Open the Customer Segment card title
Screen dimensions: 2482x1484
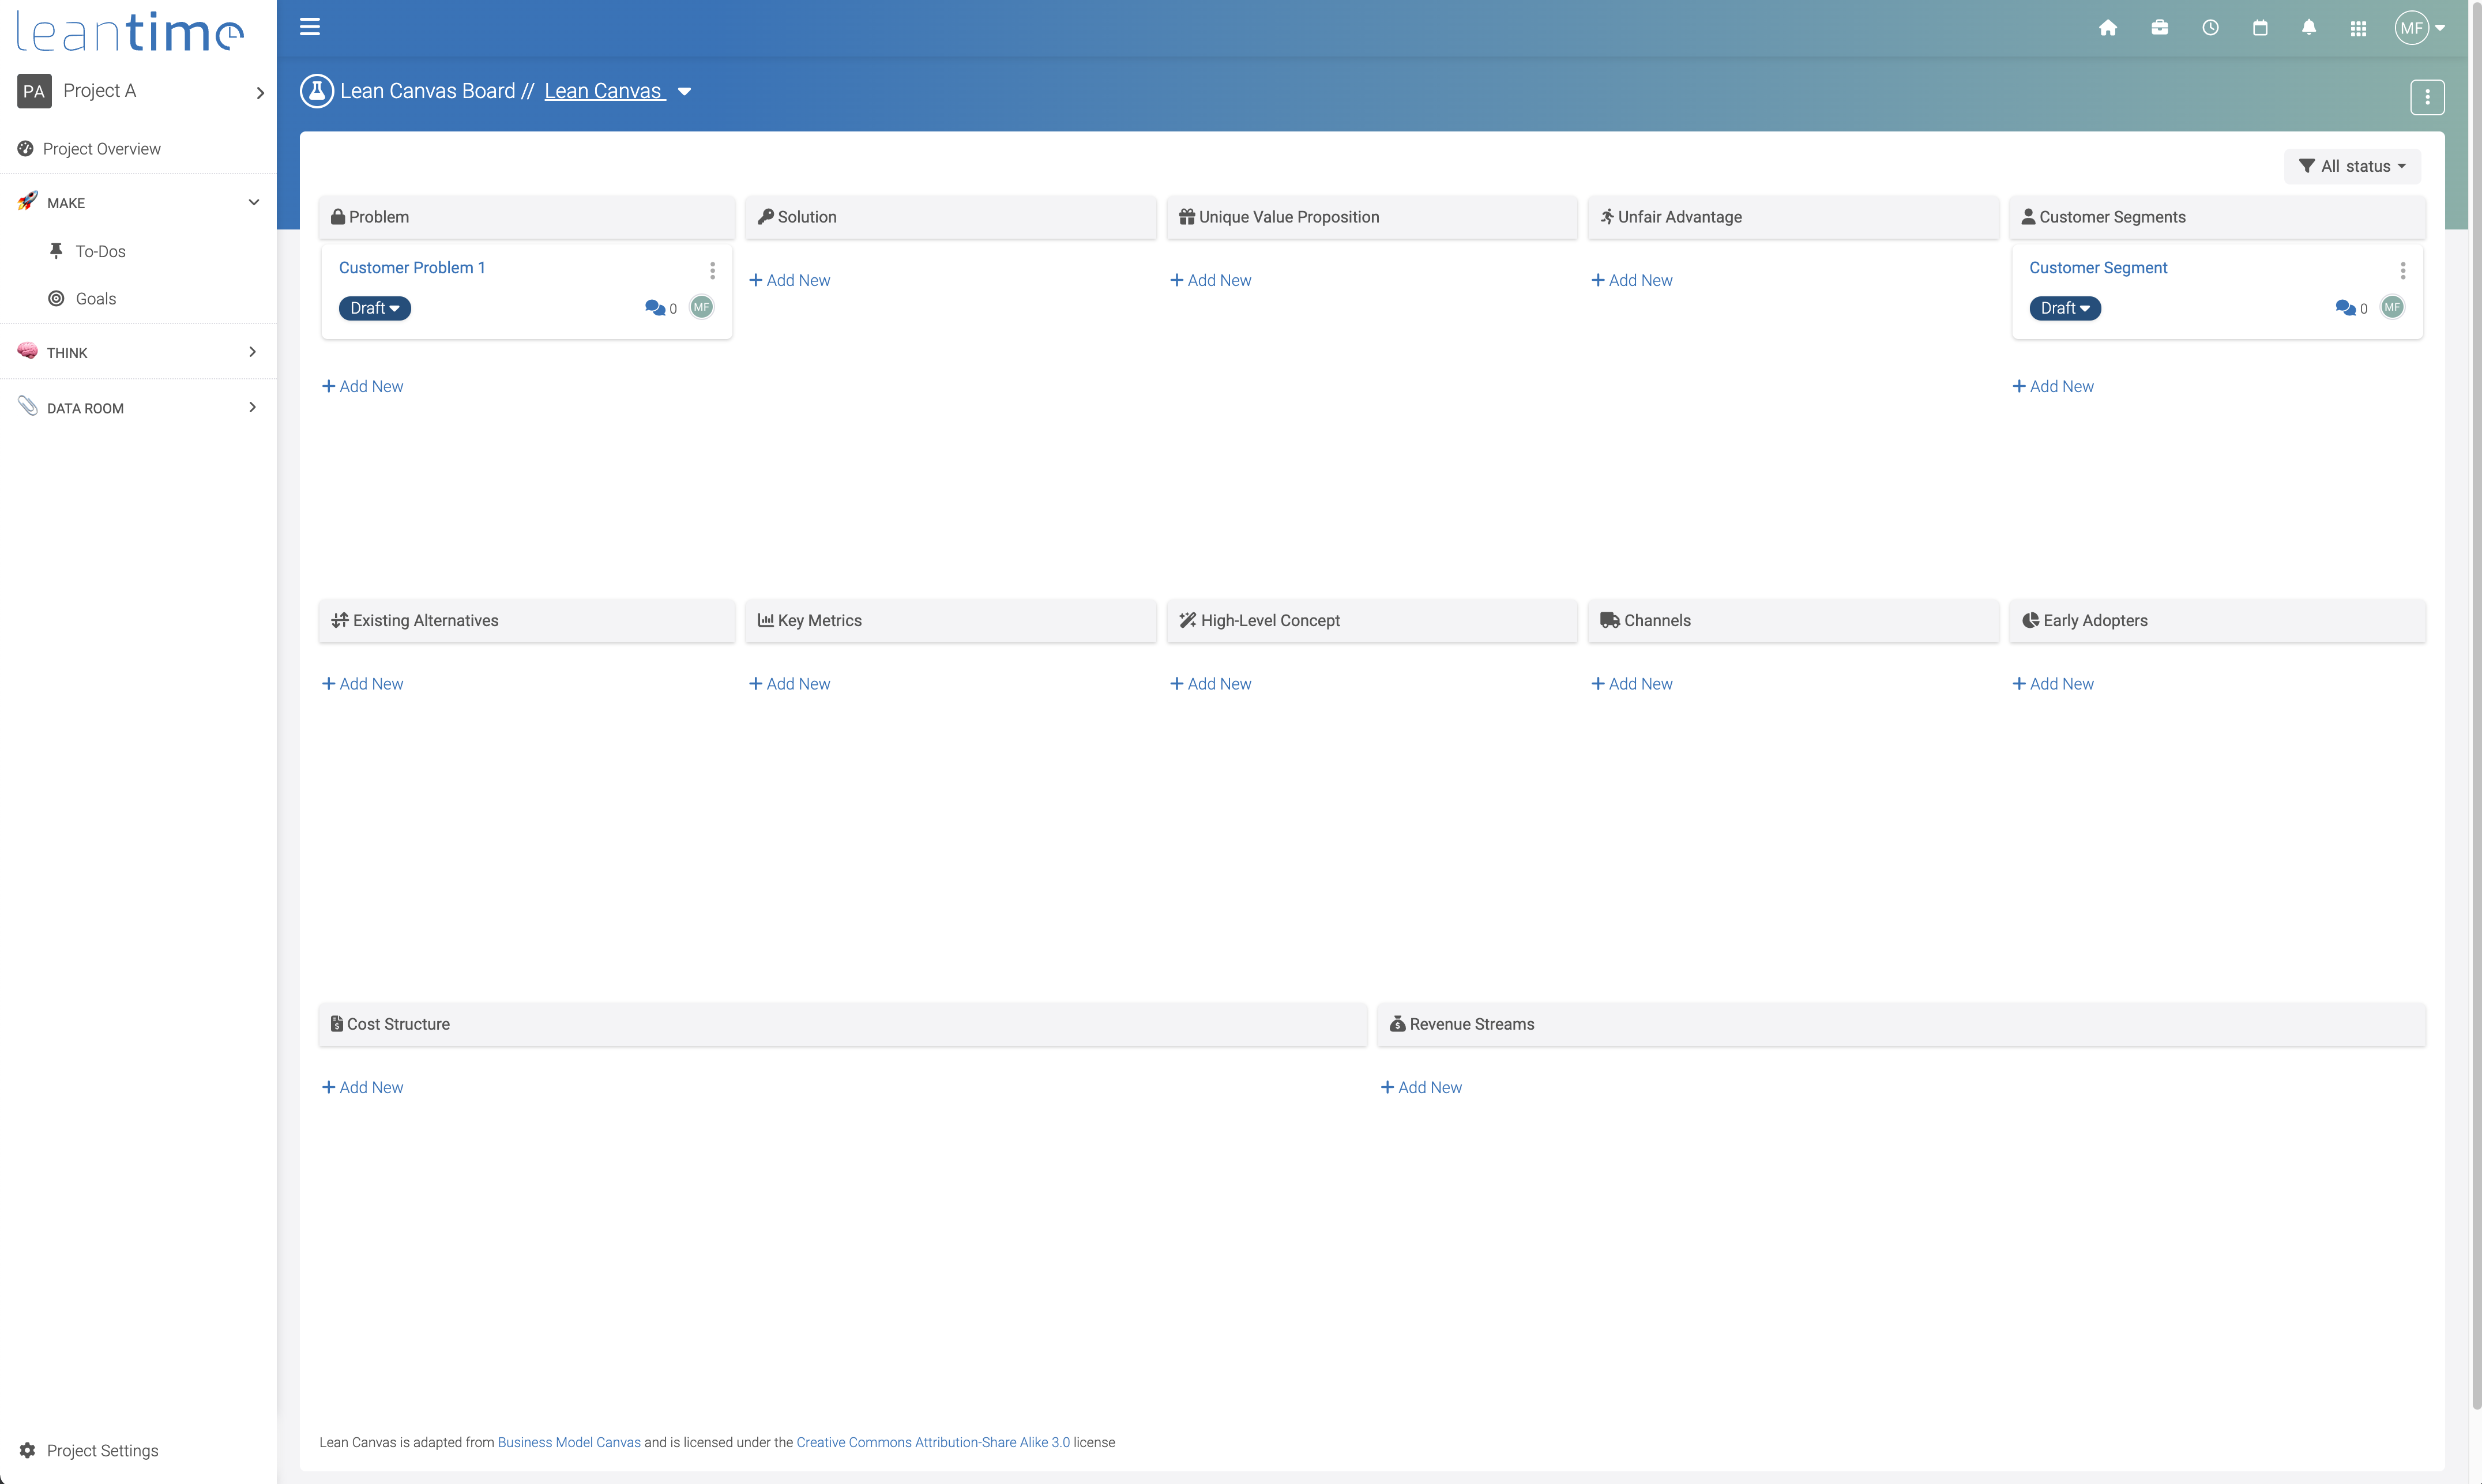click(2098, 268)
